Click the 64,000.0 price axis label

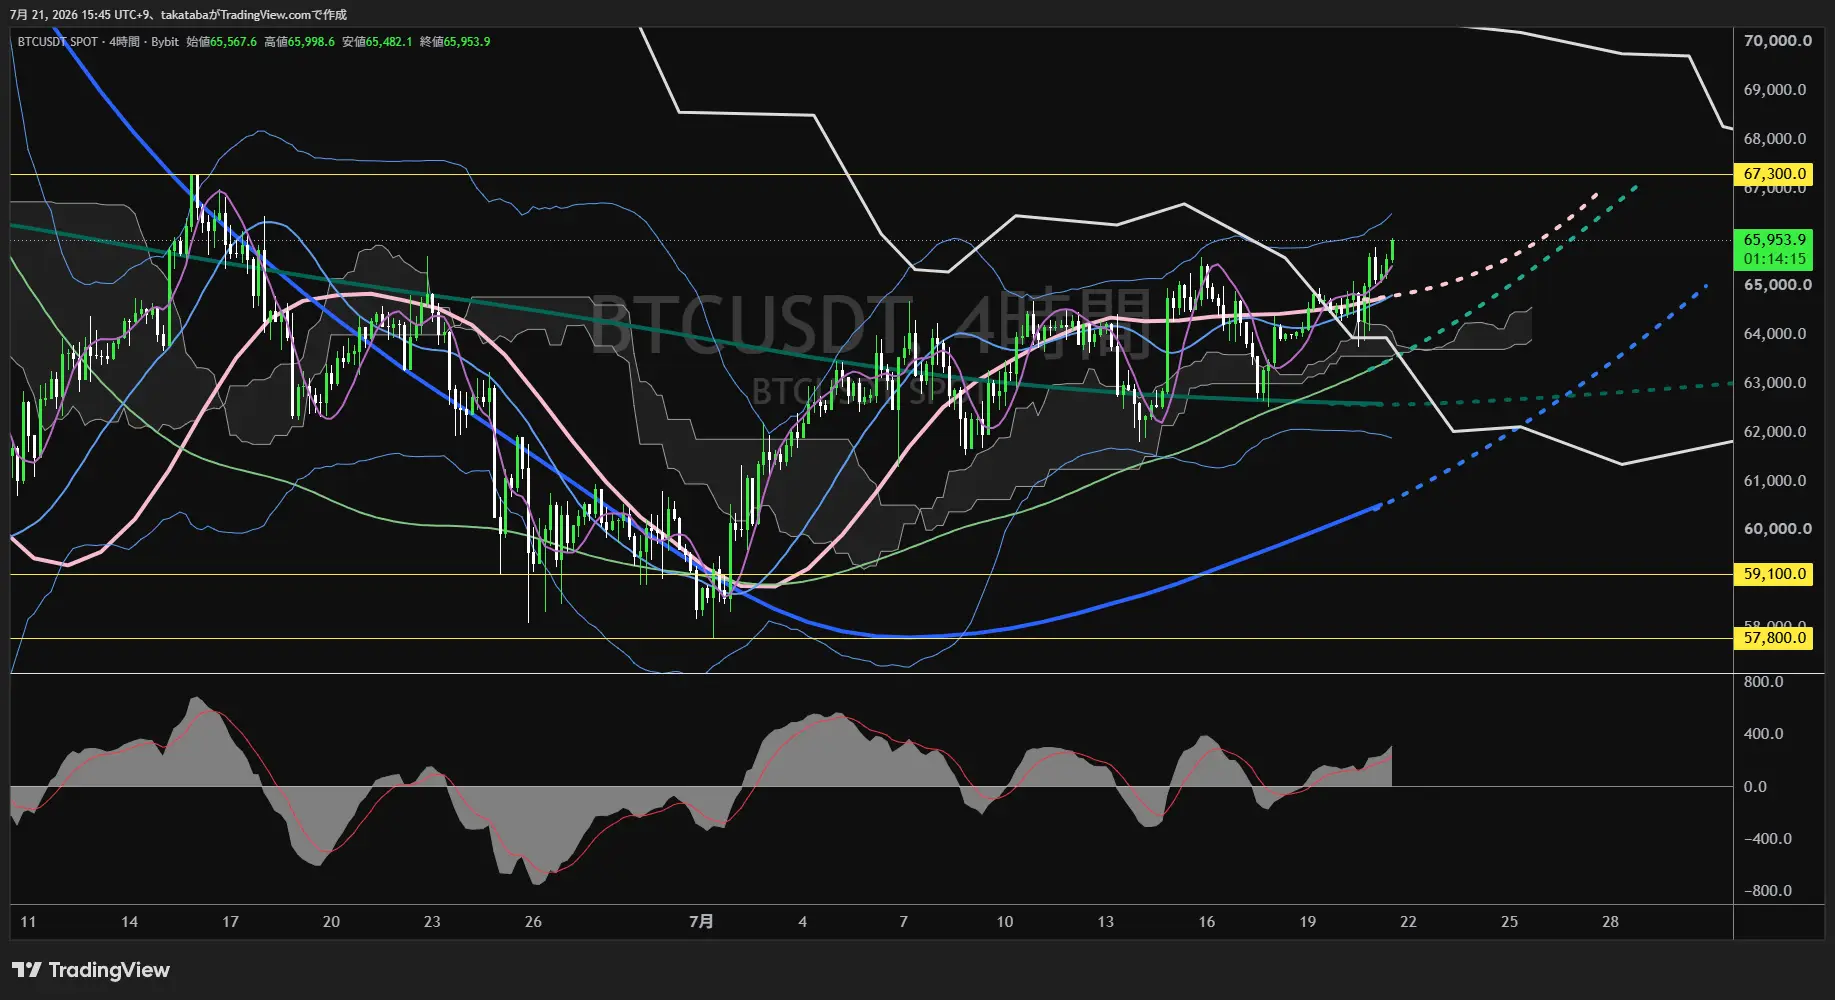click(x=1774, y=334)
